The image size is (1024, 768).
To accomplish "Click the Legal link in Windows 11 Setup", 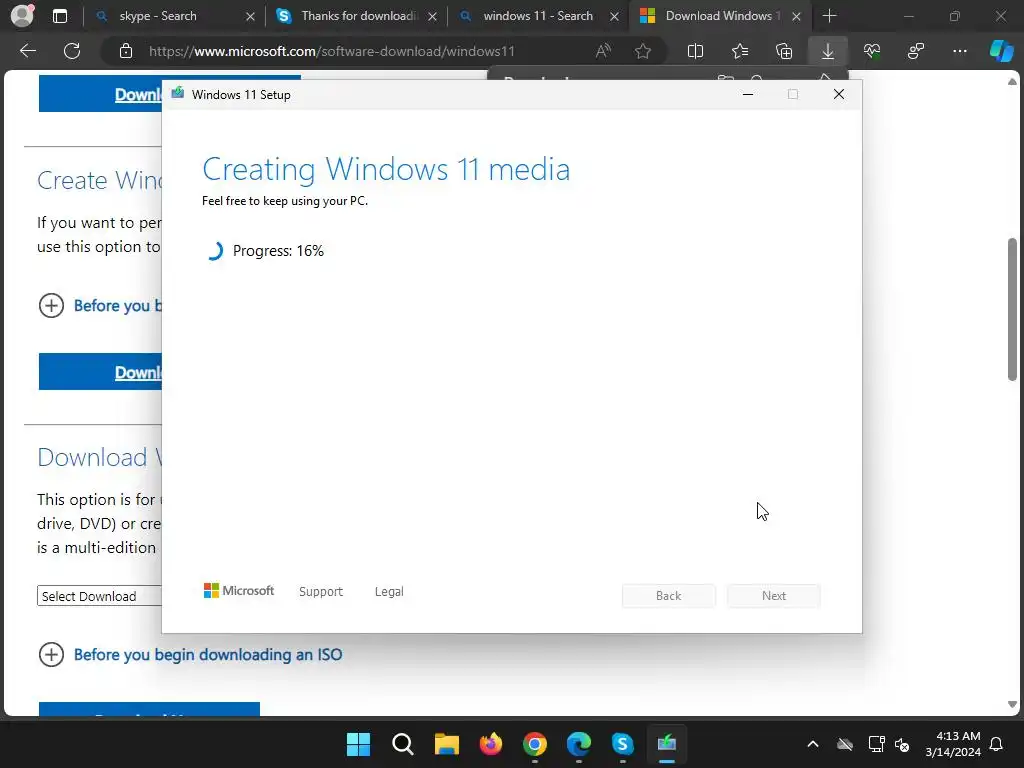I will pyautogui.click(x=389, y=592).
